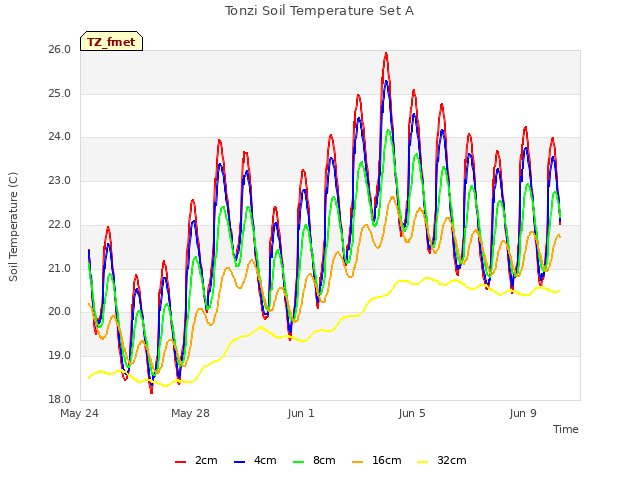
Task: Click the highest red 2cm peak near 26
Action: 386,54
